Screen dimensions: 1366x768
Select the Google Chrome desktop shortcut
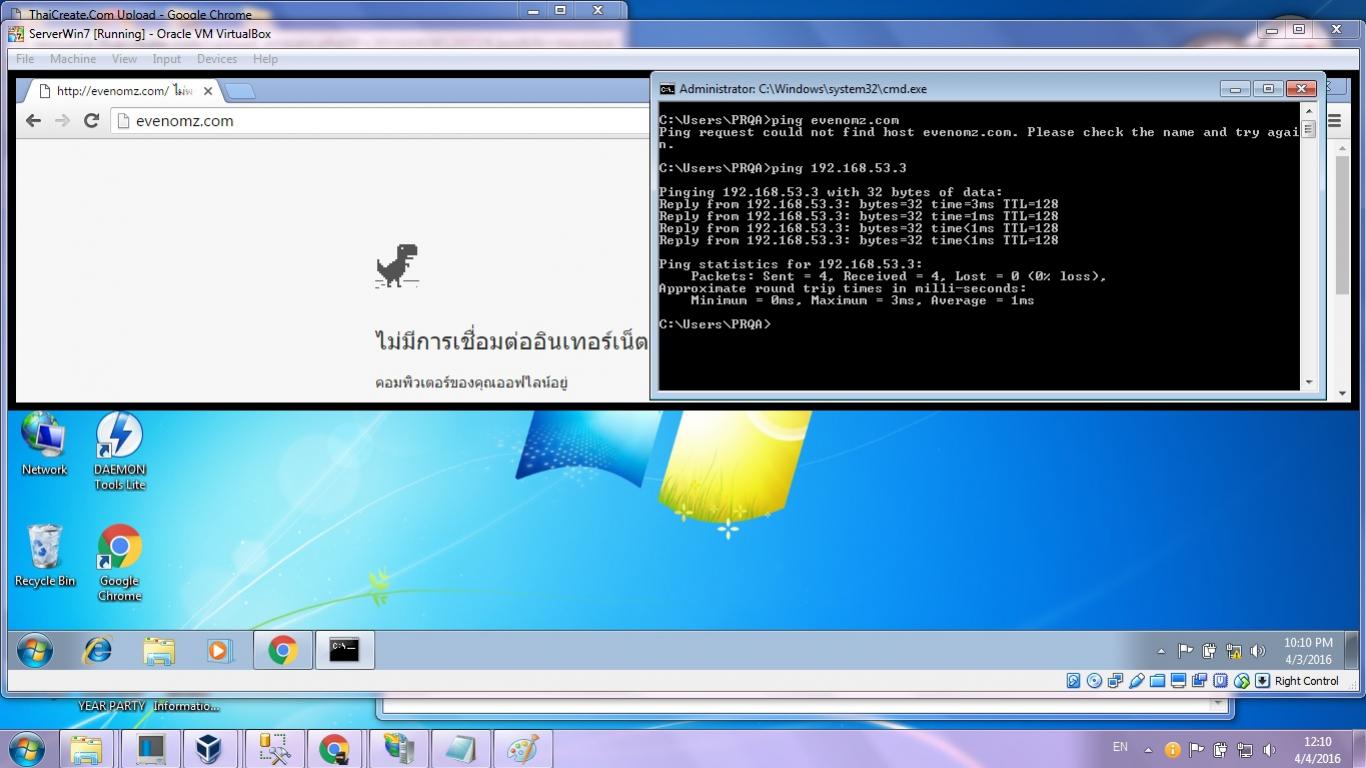click(119, 563)
